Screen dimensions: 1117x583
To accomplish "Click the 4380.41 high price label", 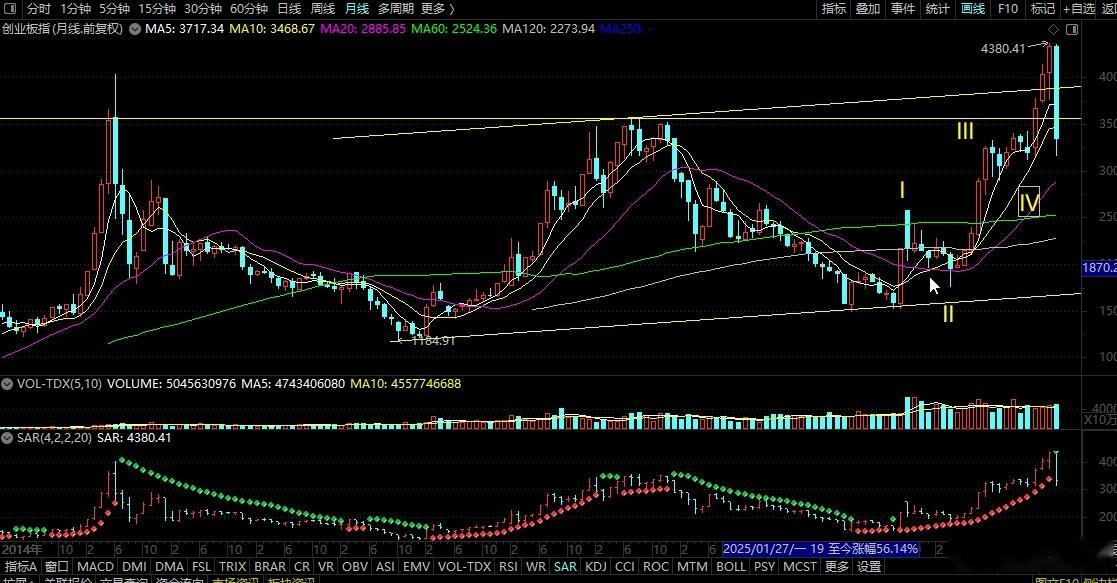I will click(x=1002, y=48).
